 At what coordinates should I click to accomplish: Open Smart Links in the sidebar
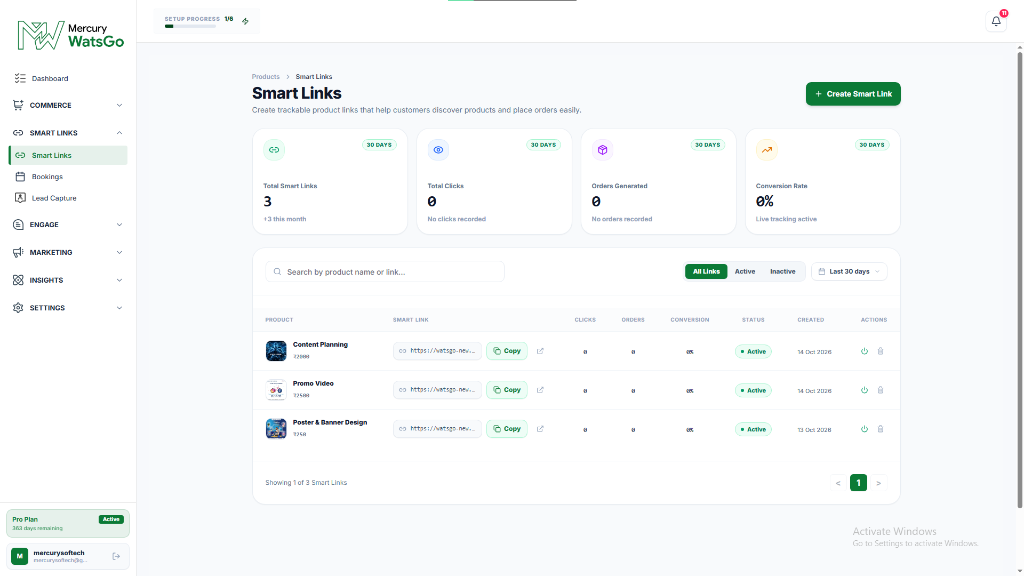coord(68,155)
